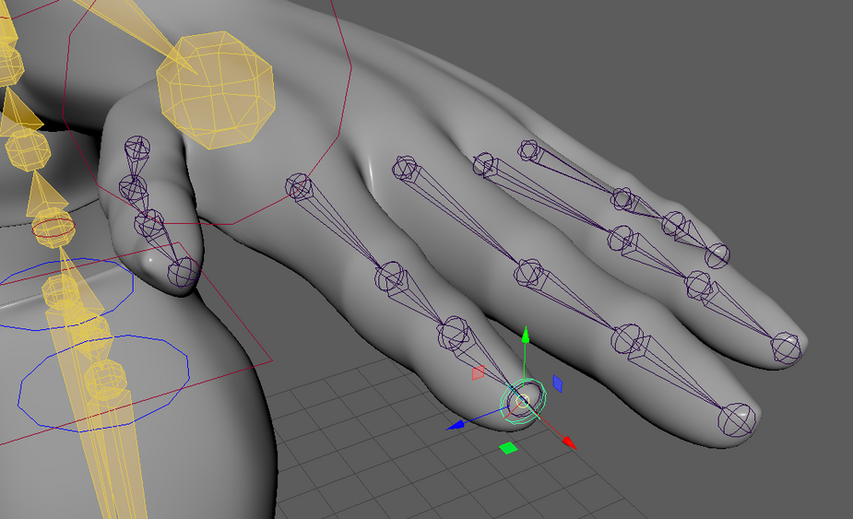This screenshot has height=519, width=853.
Task: Click the center handle of the move manipulator
Action: (x=523, y=401)
